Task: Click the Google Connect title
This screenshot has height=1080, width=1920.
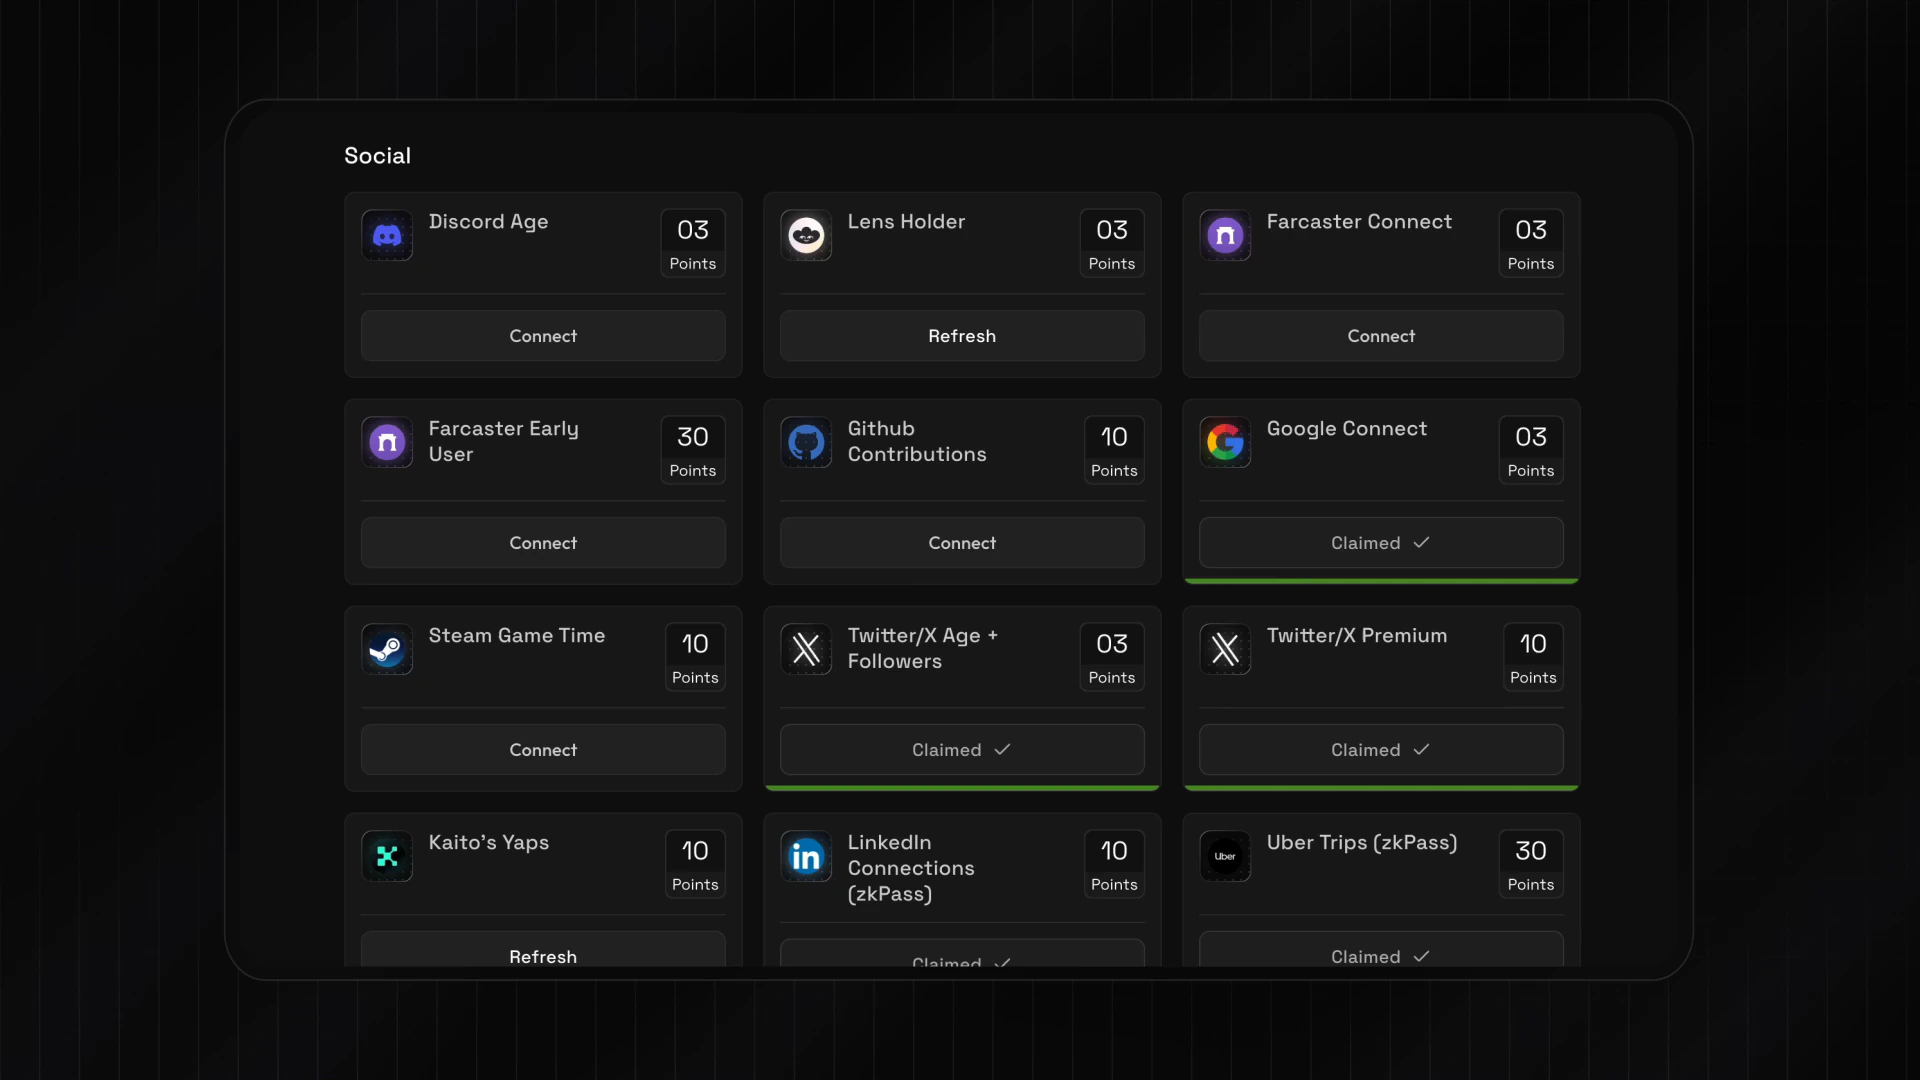Action: pos(1347,429)
